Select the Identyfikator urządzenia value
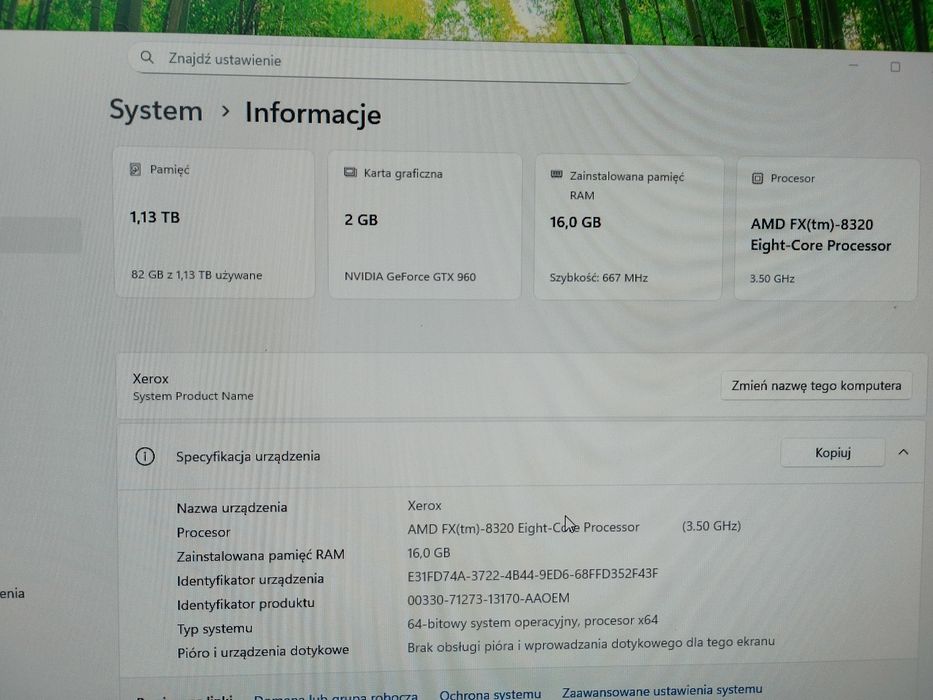933x700 pixels. click(x=533, y=574)
